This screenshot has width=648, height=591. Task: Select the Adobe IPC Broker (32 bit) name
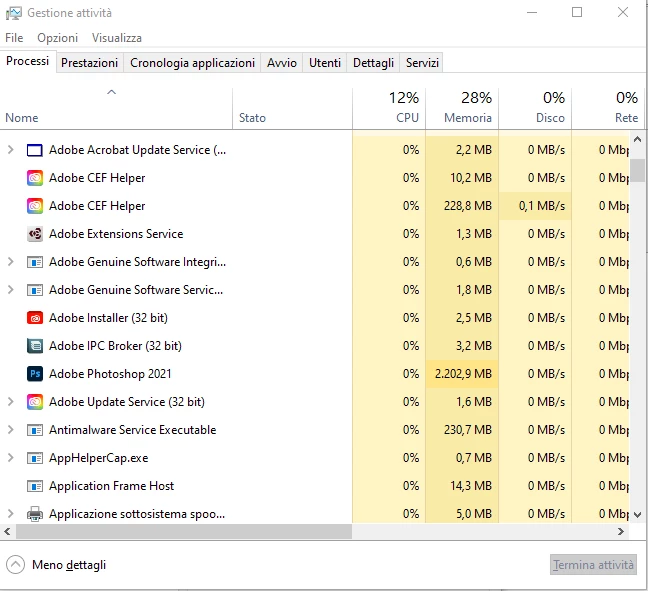click(115, 346)
